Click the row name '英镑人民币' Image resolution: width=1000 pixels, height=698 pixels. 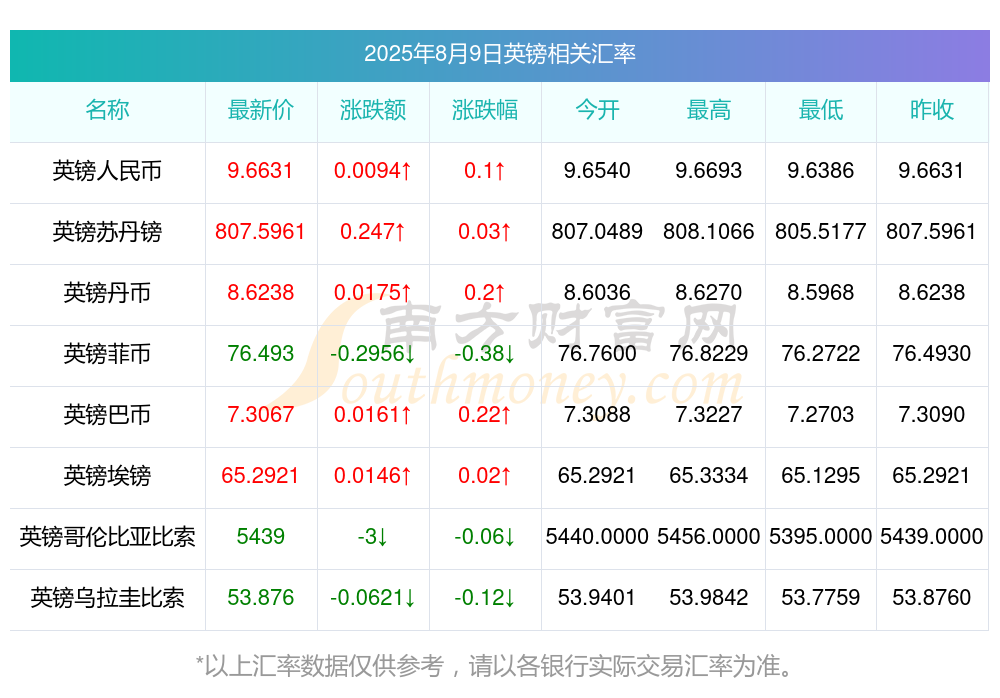click(107, 171)
